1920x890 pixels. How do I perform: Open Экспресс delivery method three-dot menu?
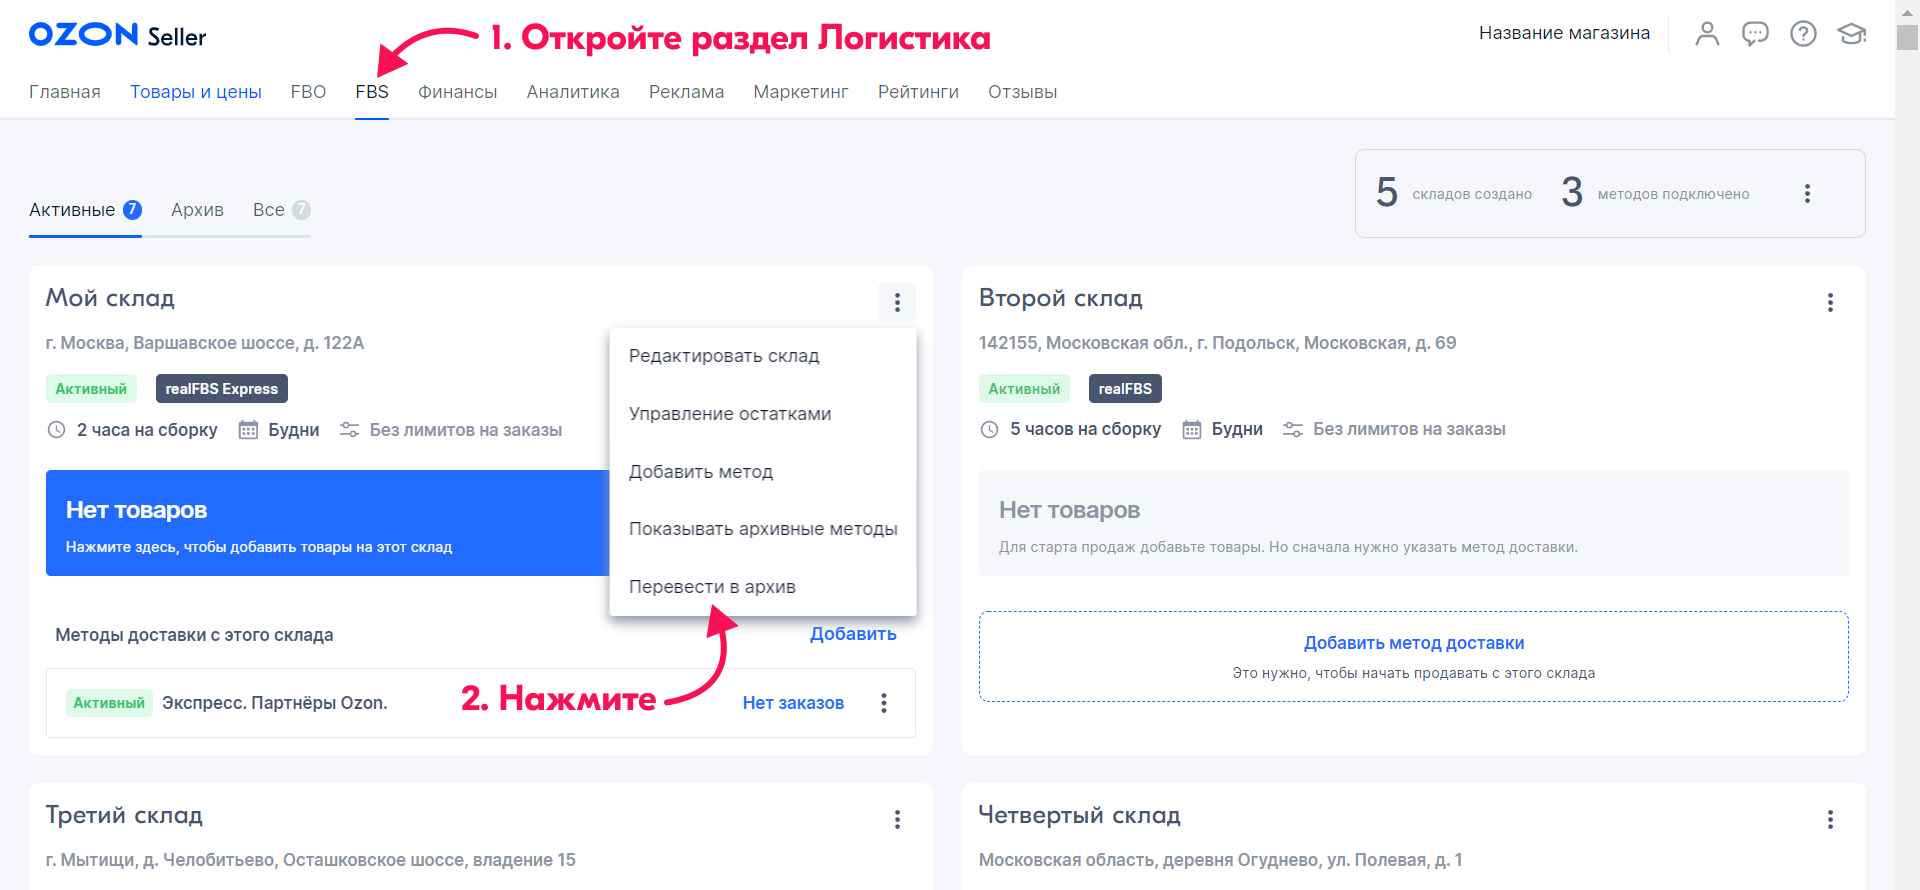[884, 703]
